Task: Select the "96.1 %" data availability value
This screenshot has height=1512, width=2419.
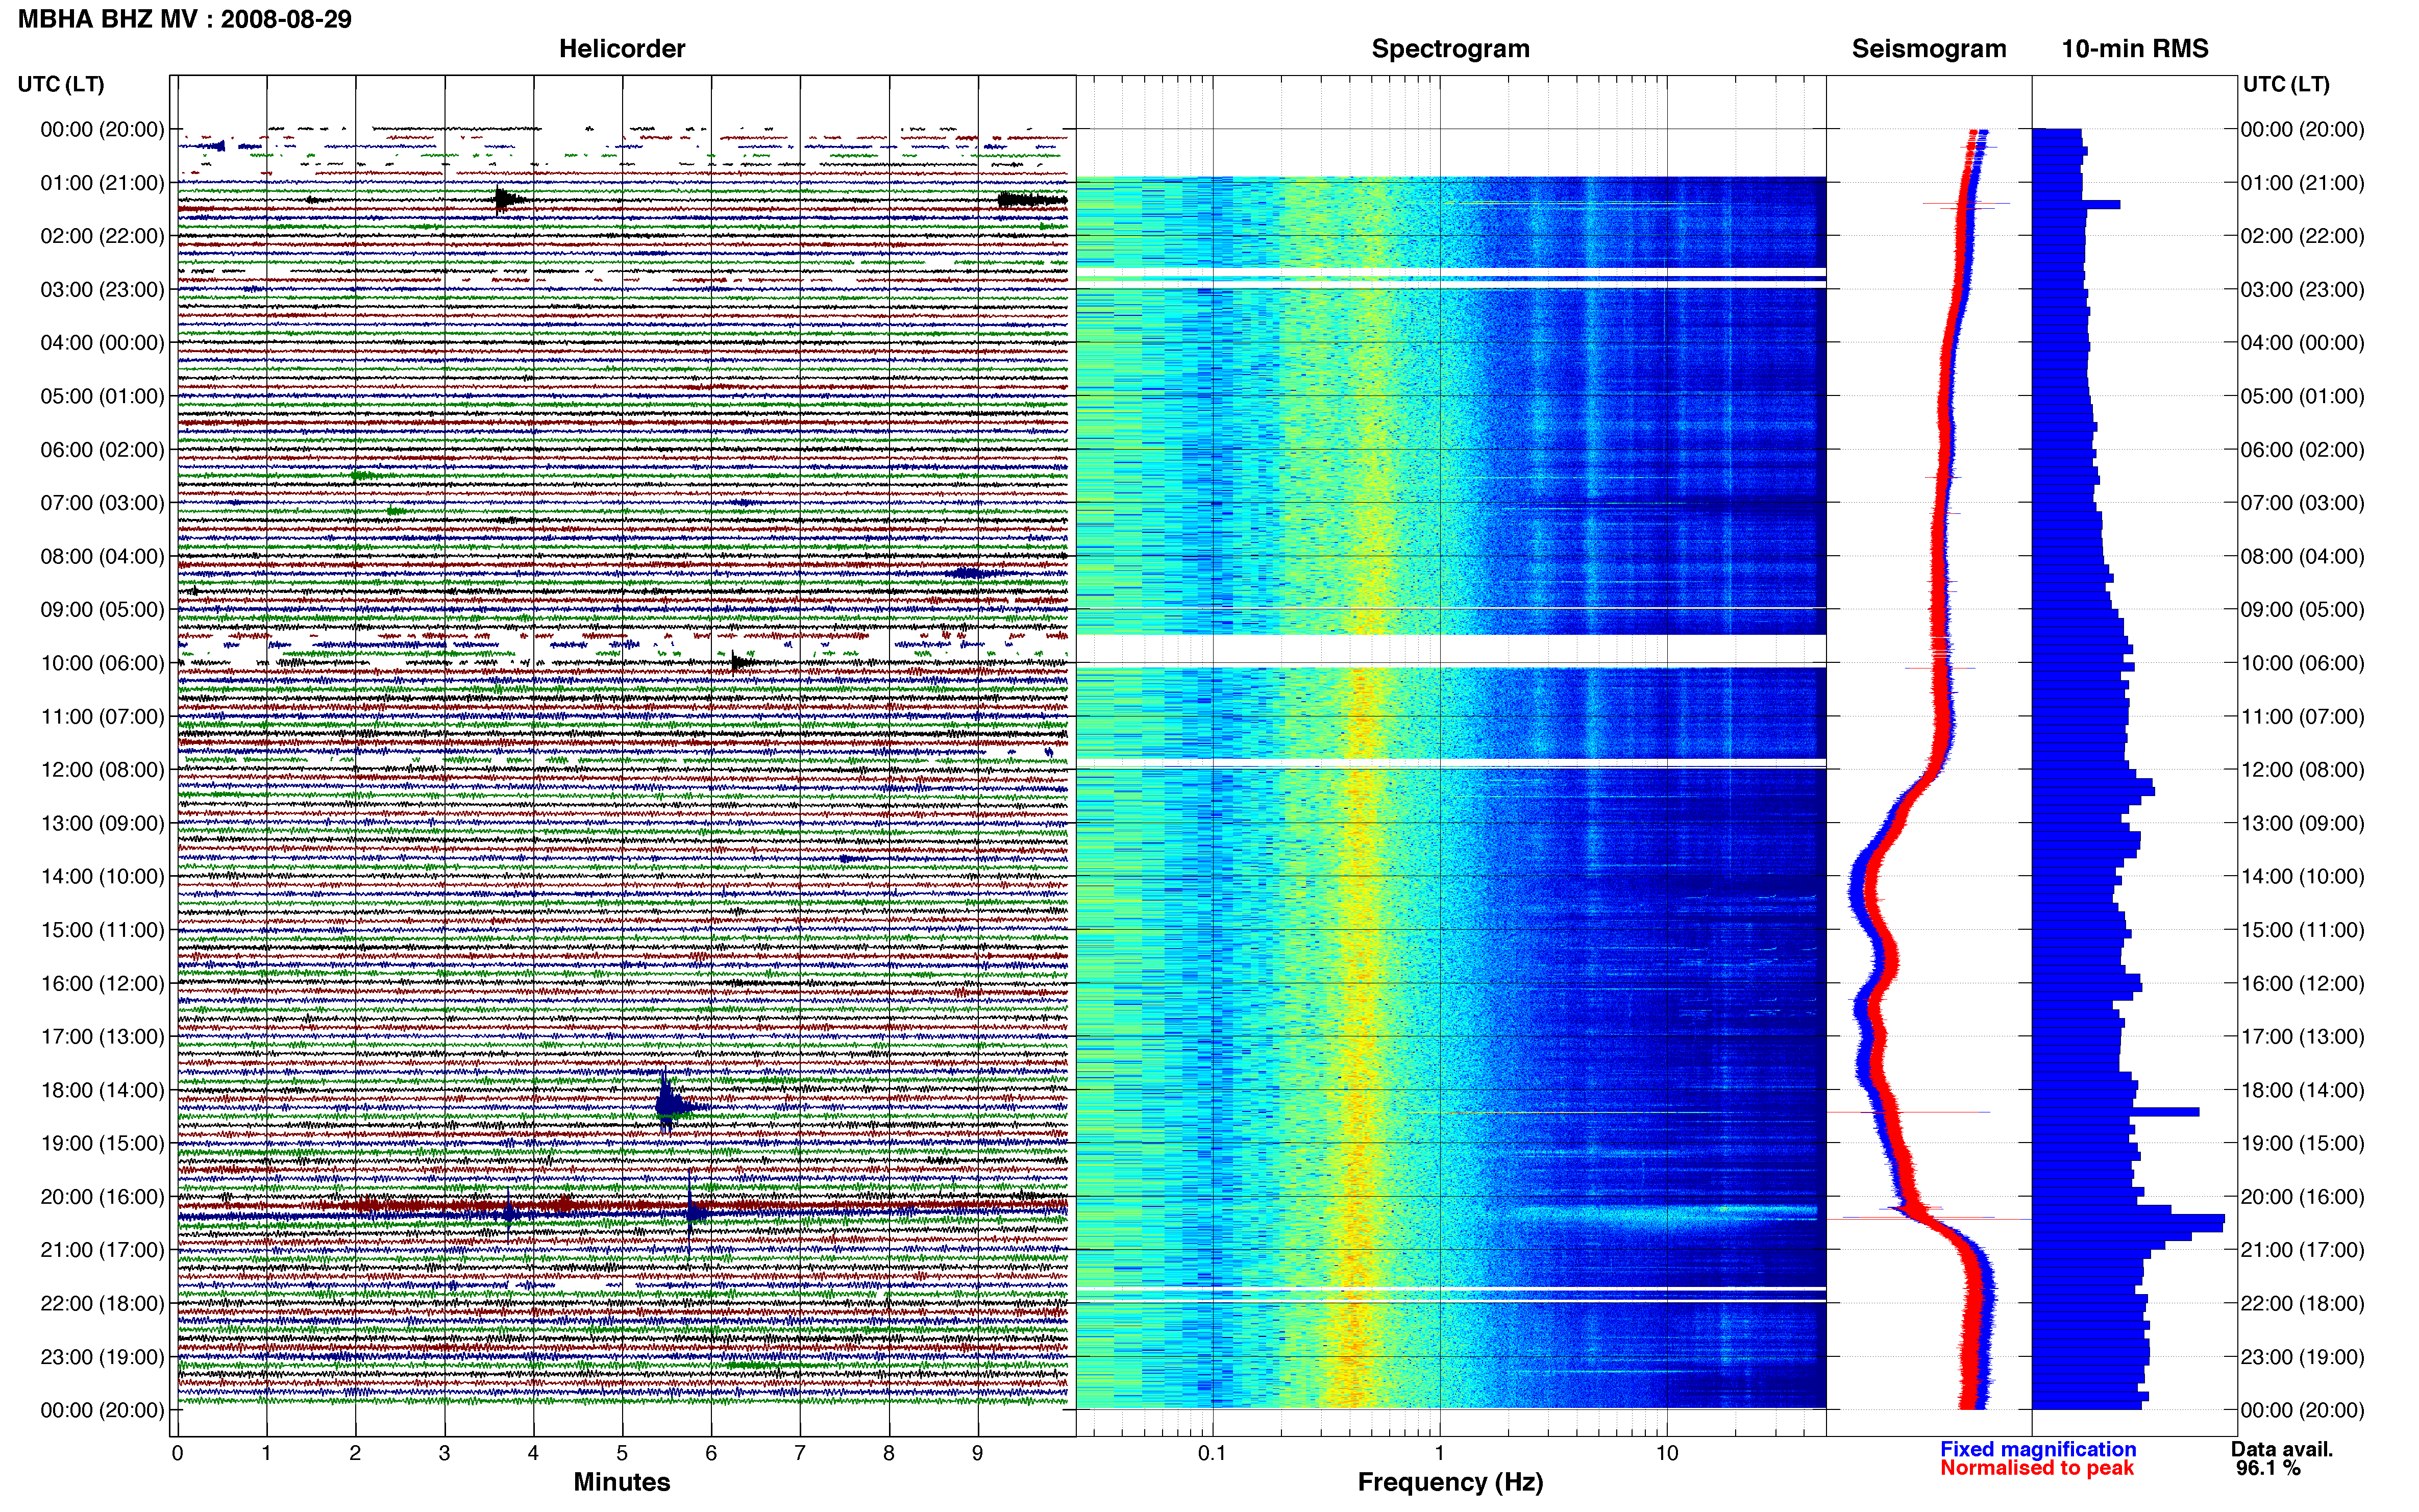Action: [x=2268, y=1468]
